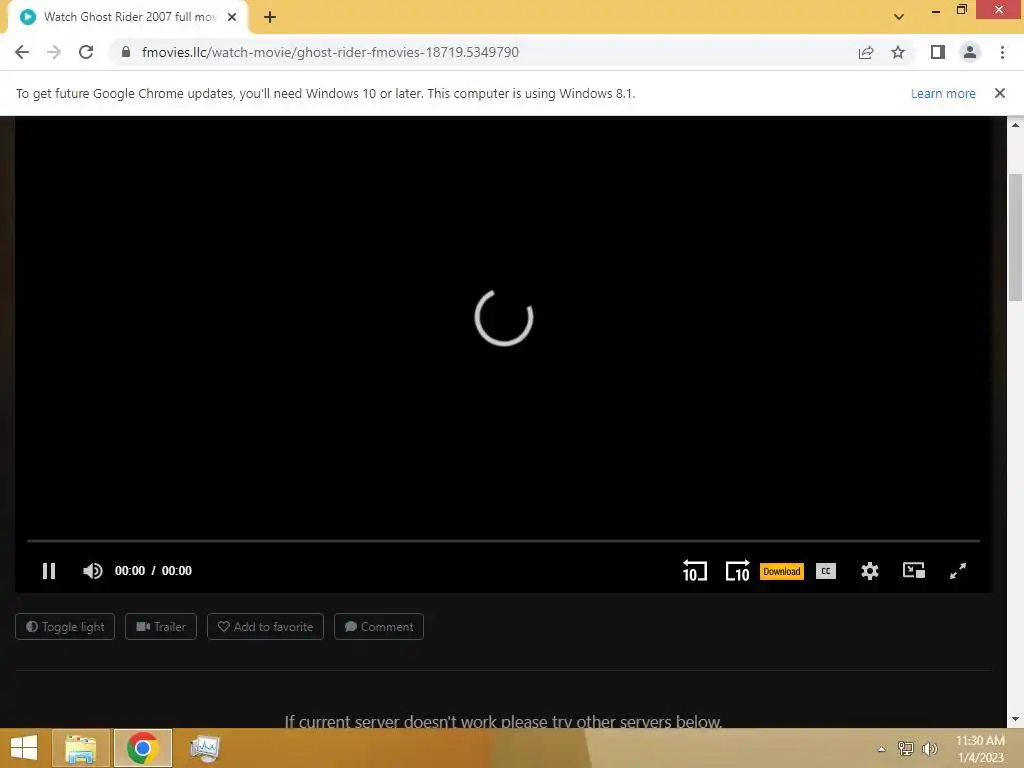Open a new browser tab
Screen dimensions: 1024x768
[x=270, y=17]
